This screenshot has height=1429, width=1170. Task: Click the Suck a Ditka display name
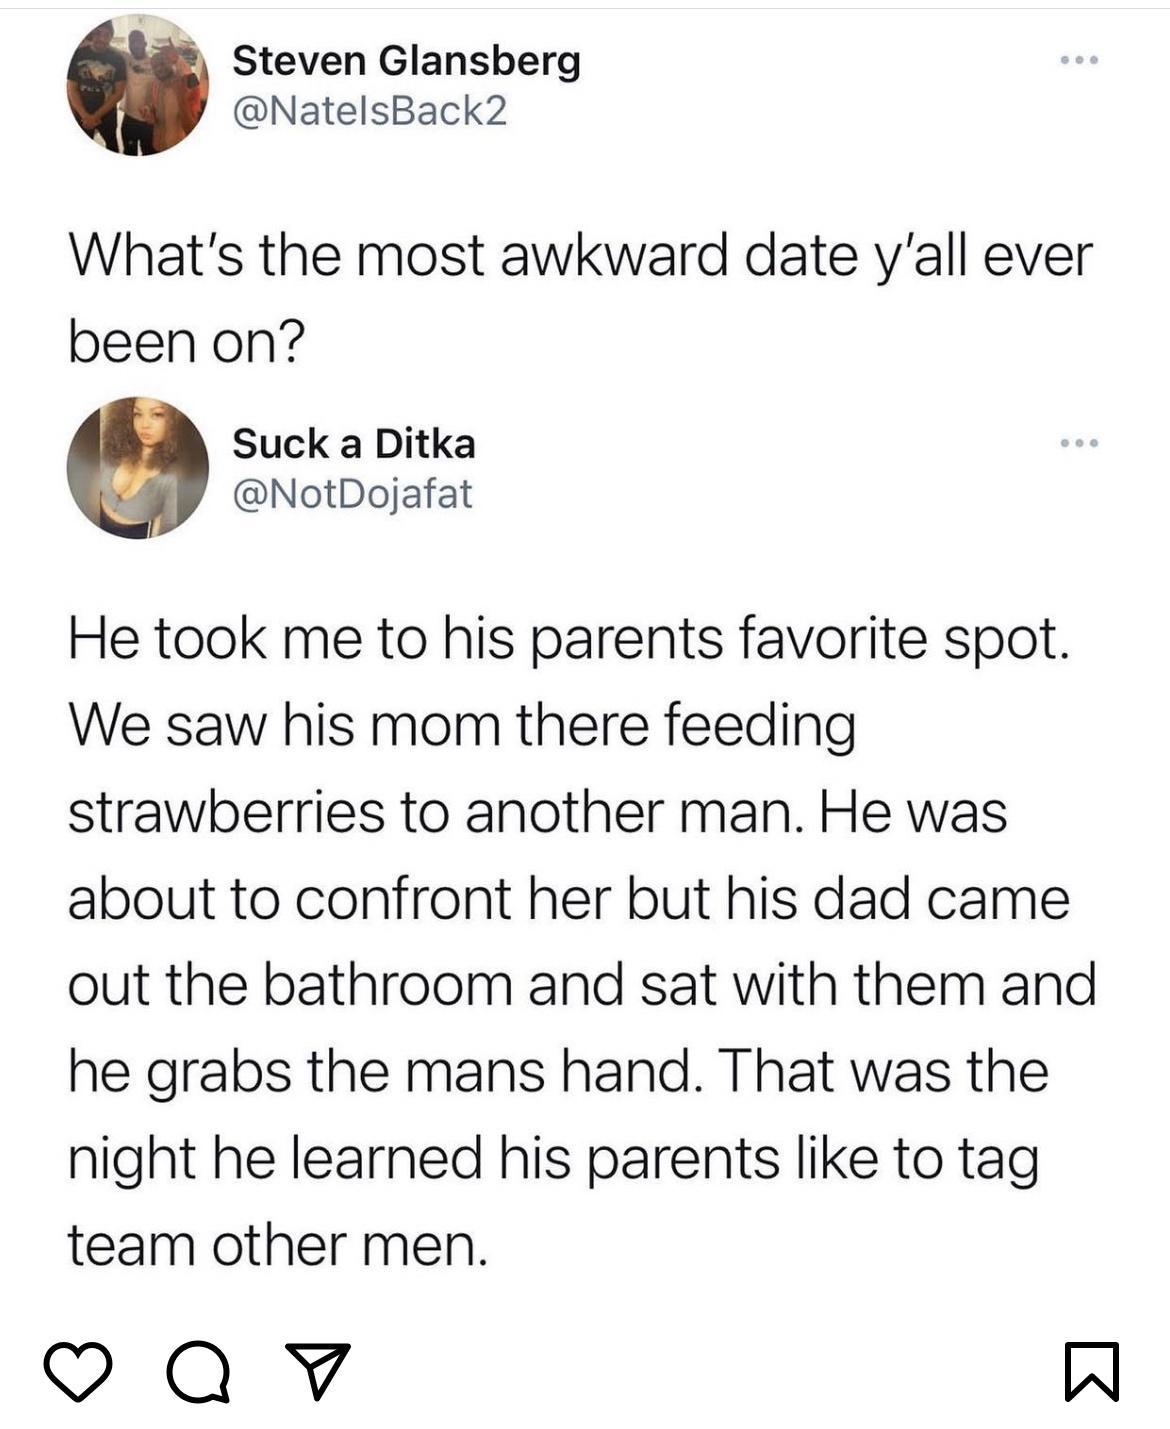(353, 444)
